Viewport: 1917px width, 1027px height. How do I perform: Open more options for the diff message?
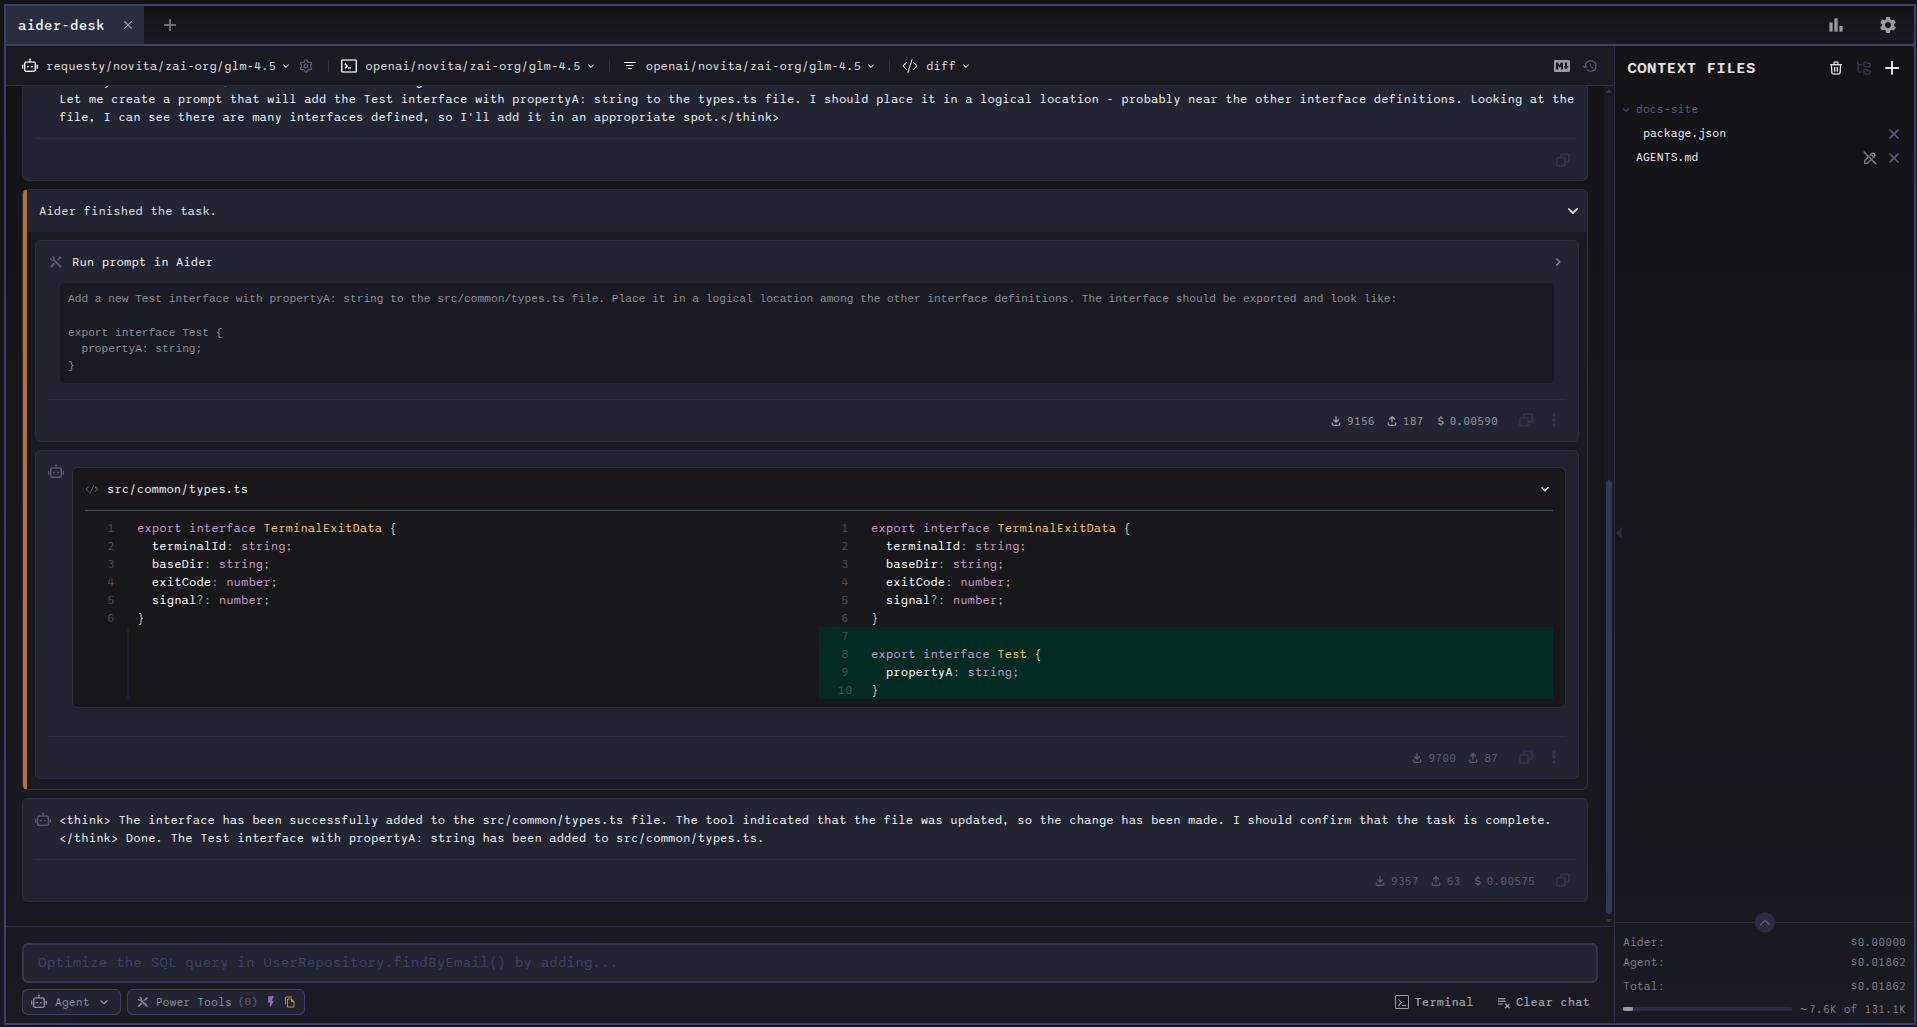click(1553, 758)
